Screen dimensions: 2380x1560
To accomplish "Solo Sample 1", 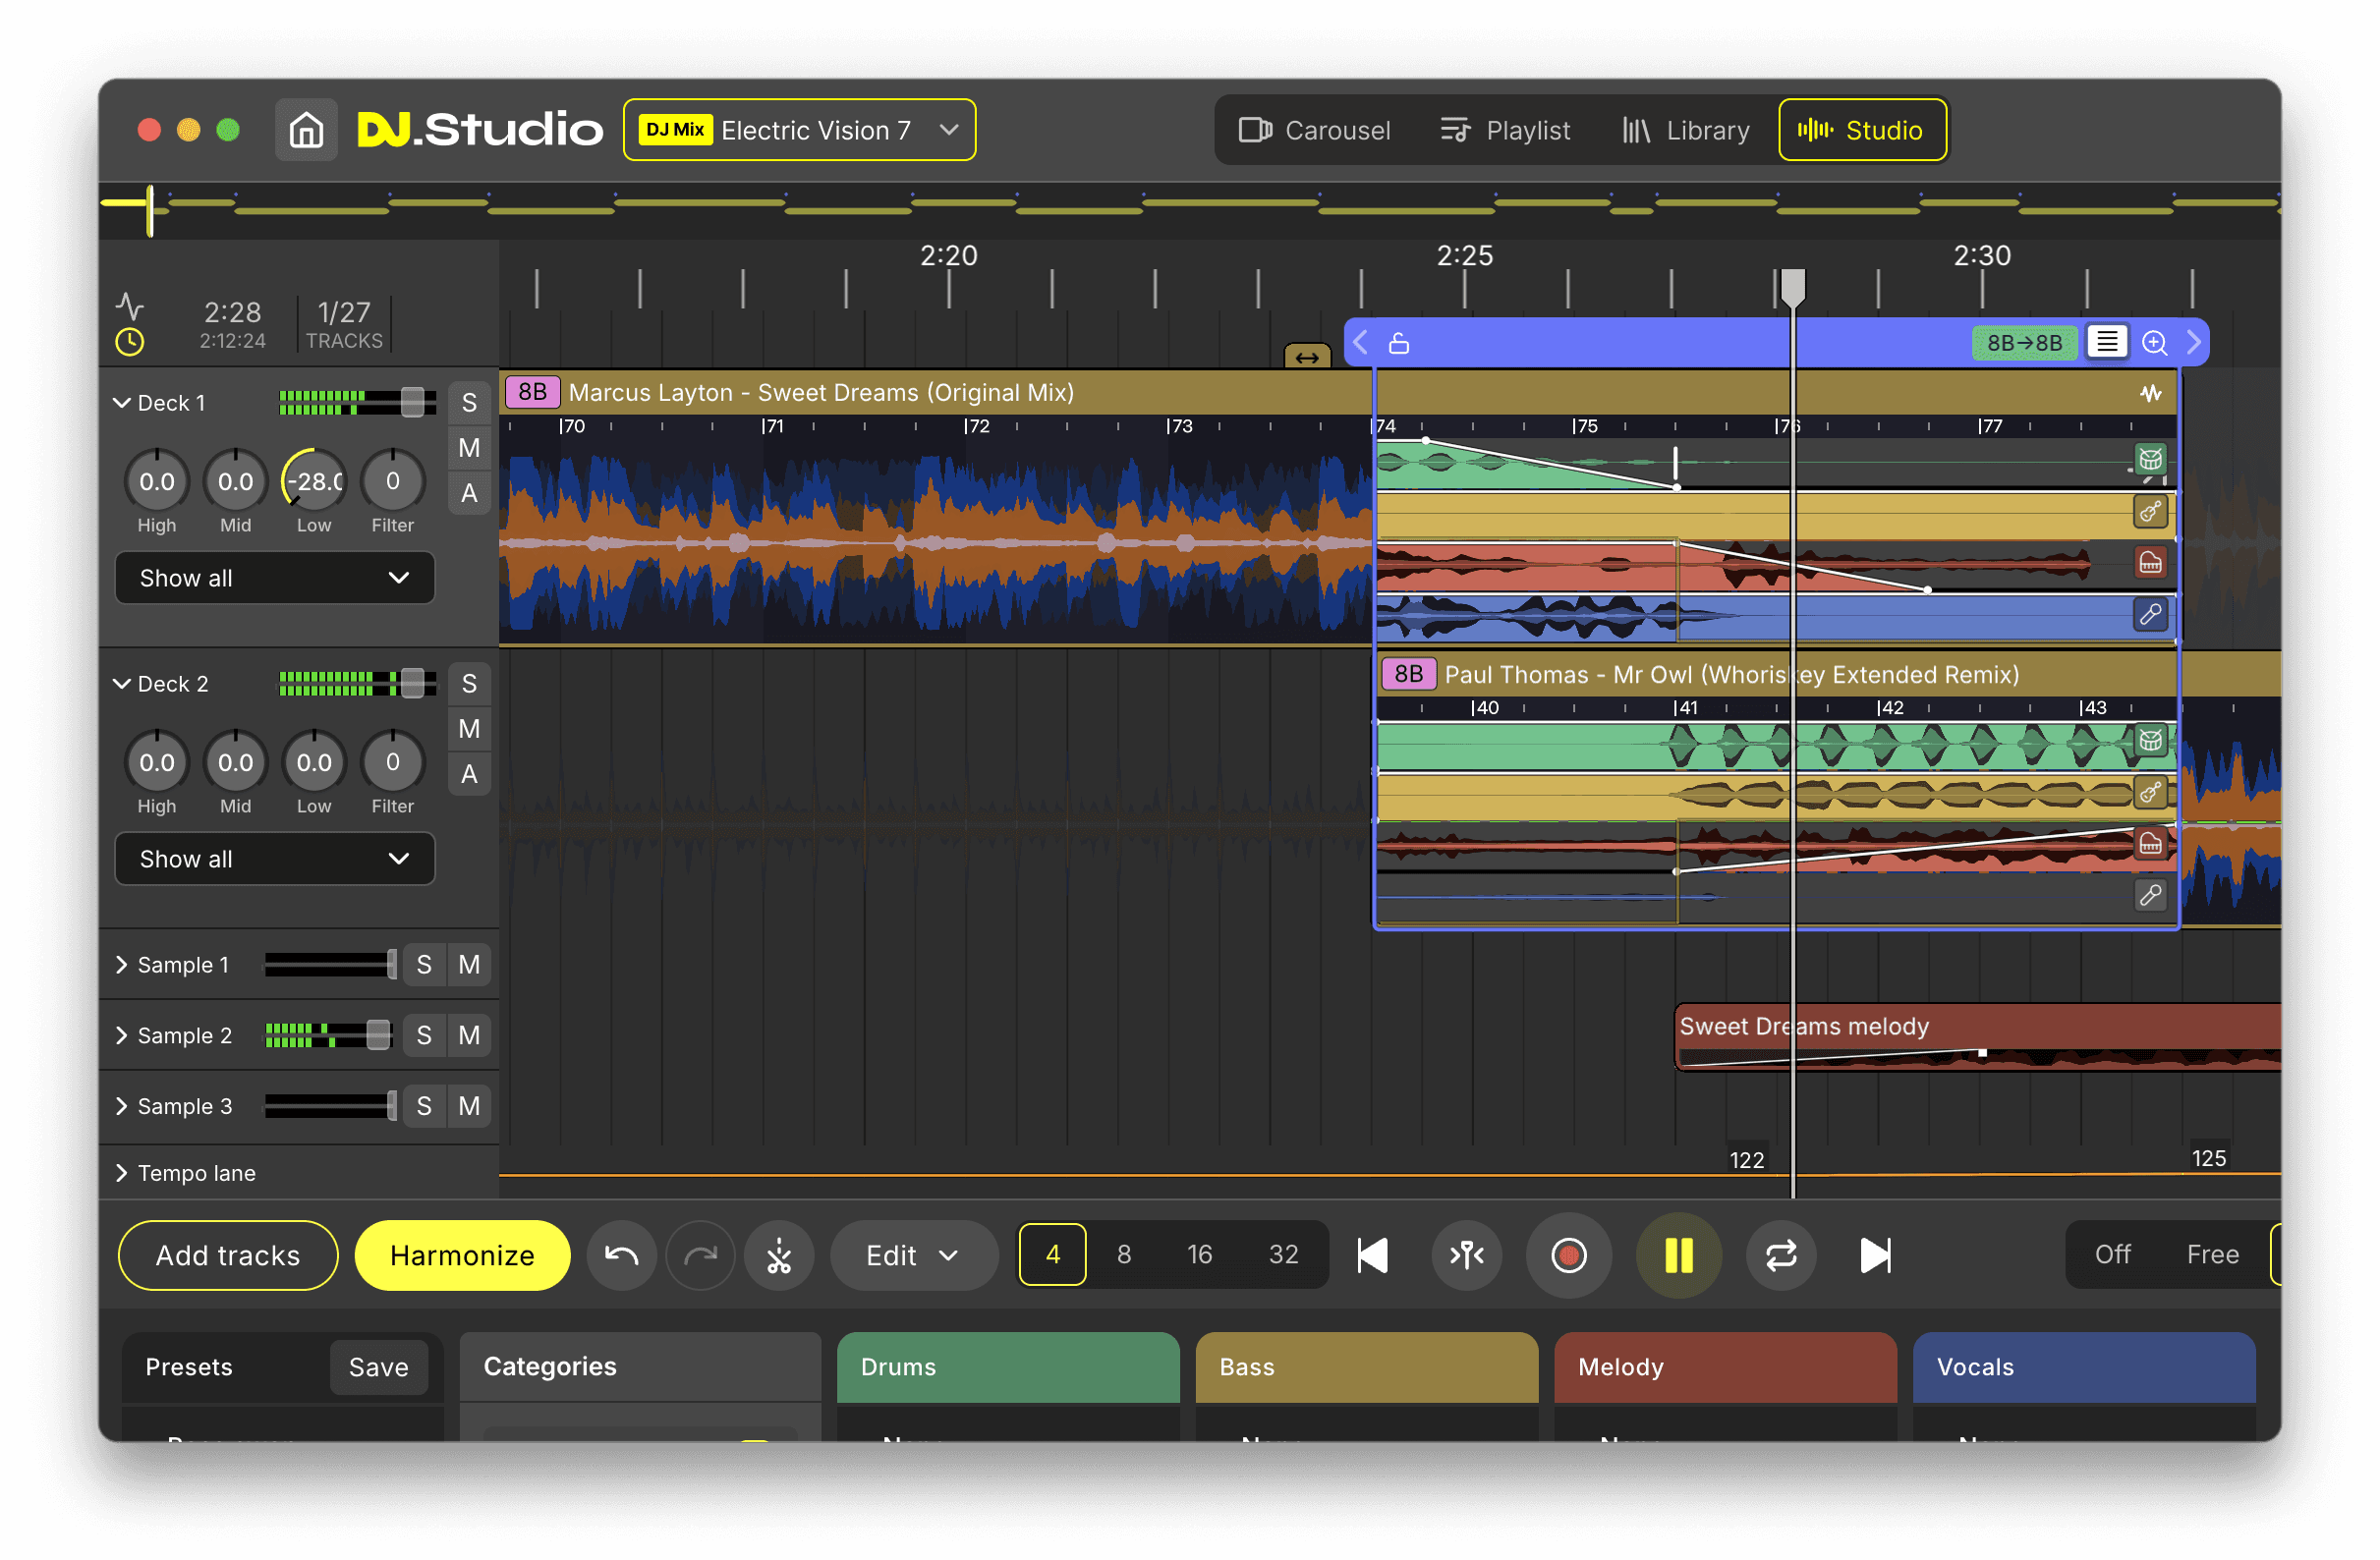I will [424, 965].
